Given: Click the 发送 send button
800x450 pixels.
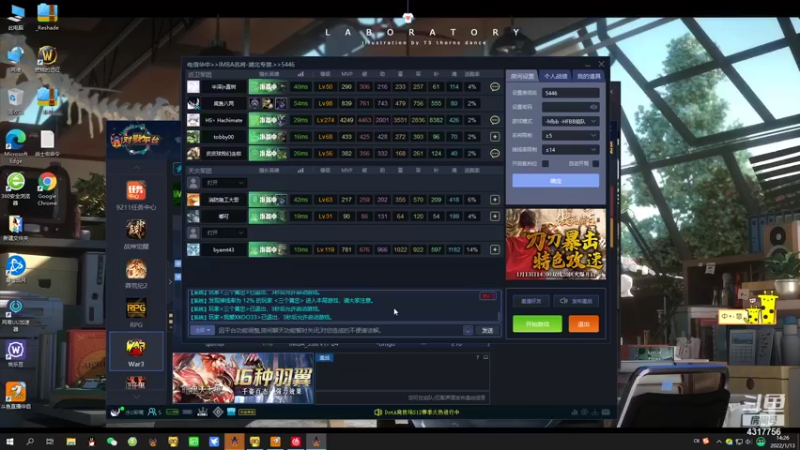Looking at the screenshot, I should coord(487,331).
